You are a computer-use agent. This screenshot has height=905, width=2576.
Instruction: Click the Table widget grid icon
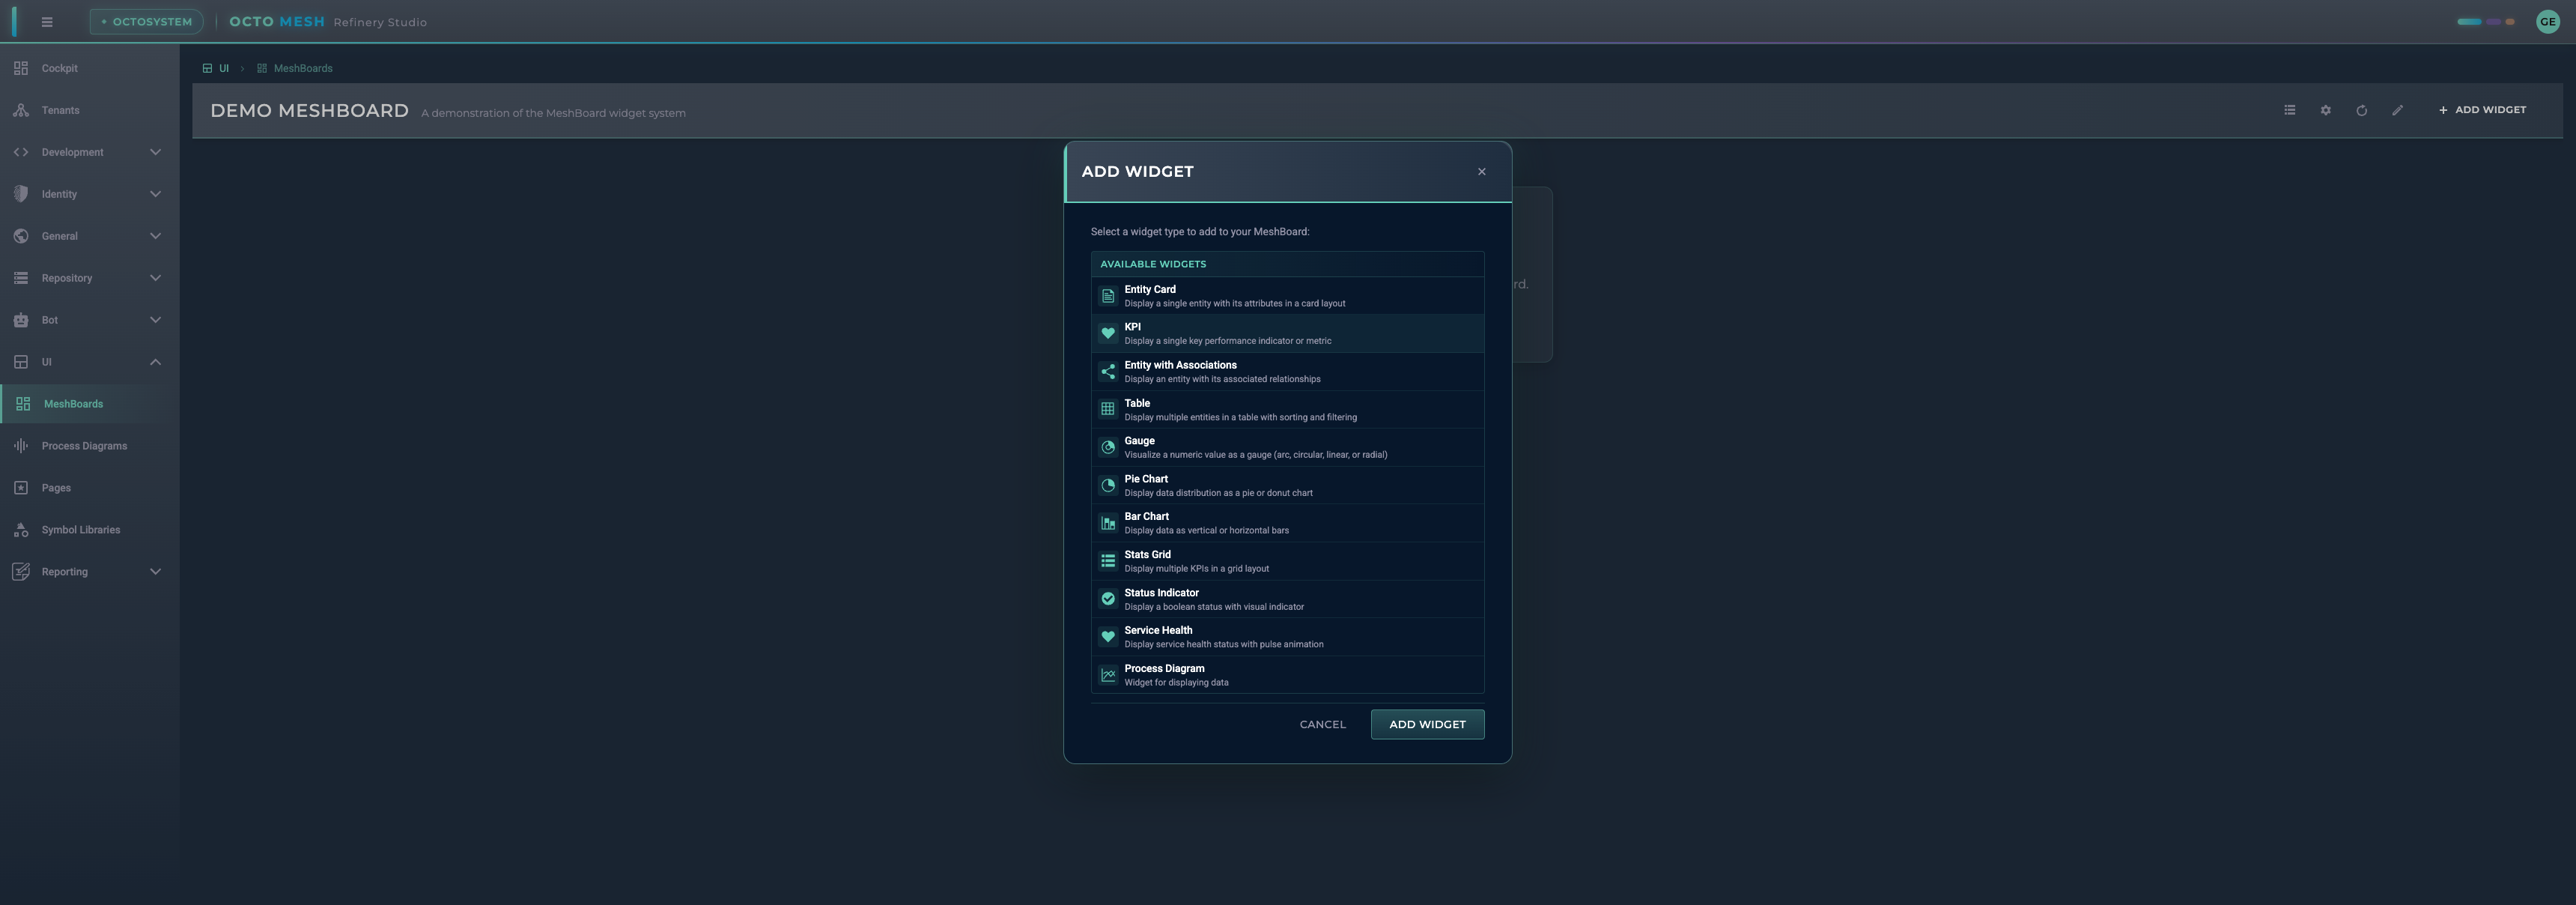click(1108, 409)
